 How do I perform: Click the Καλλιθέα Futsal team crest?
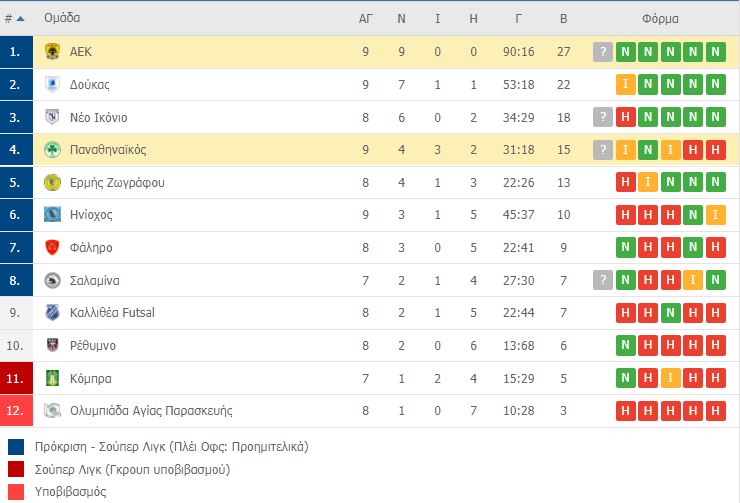[53, 312]
